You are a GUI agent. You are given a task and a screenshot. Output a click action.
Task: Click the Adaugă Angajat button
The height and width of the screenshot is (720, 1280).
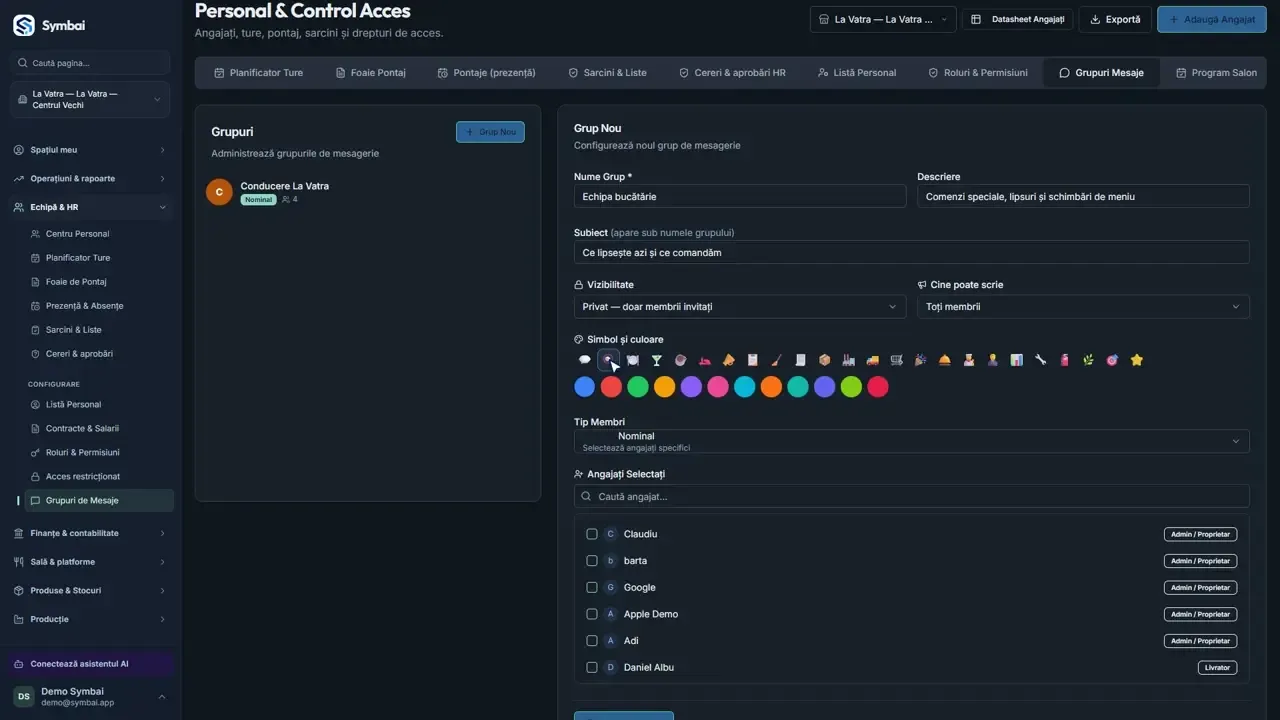point(1211,19)
